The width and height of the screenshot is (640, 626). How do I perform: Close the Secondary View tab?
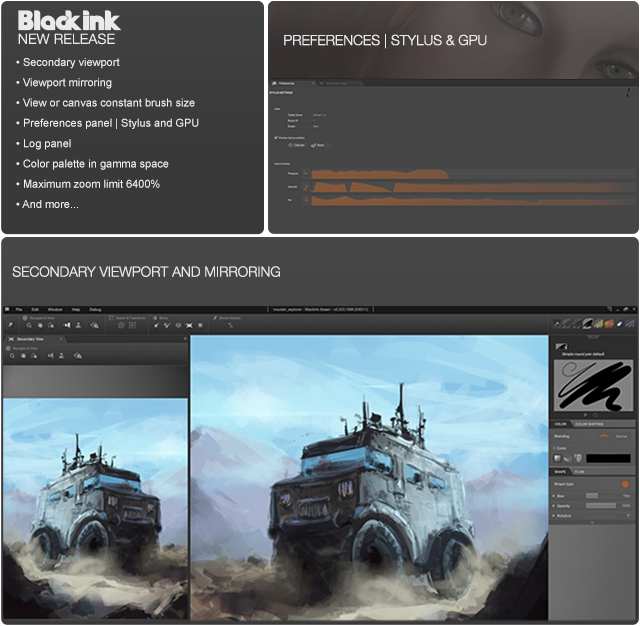(61, 339)
